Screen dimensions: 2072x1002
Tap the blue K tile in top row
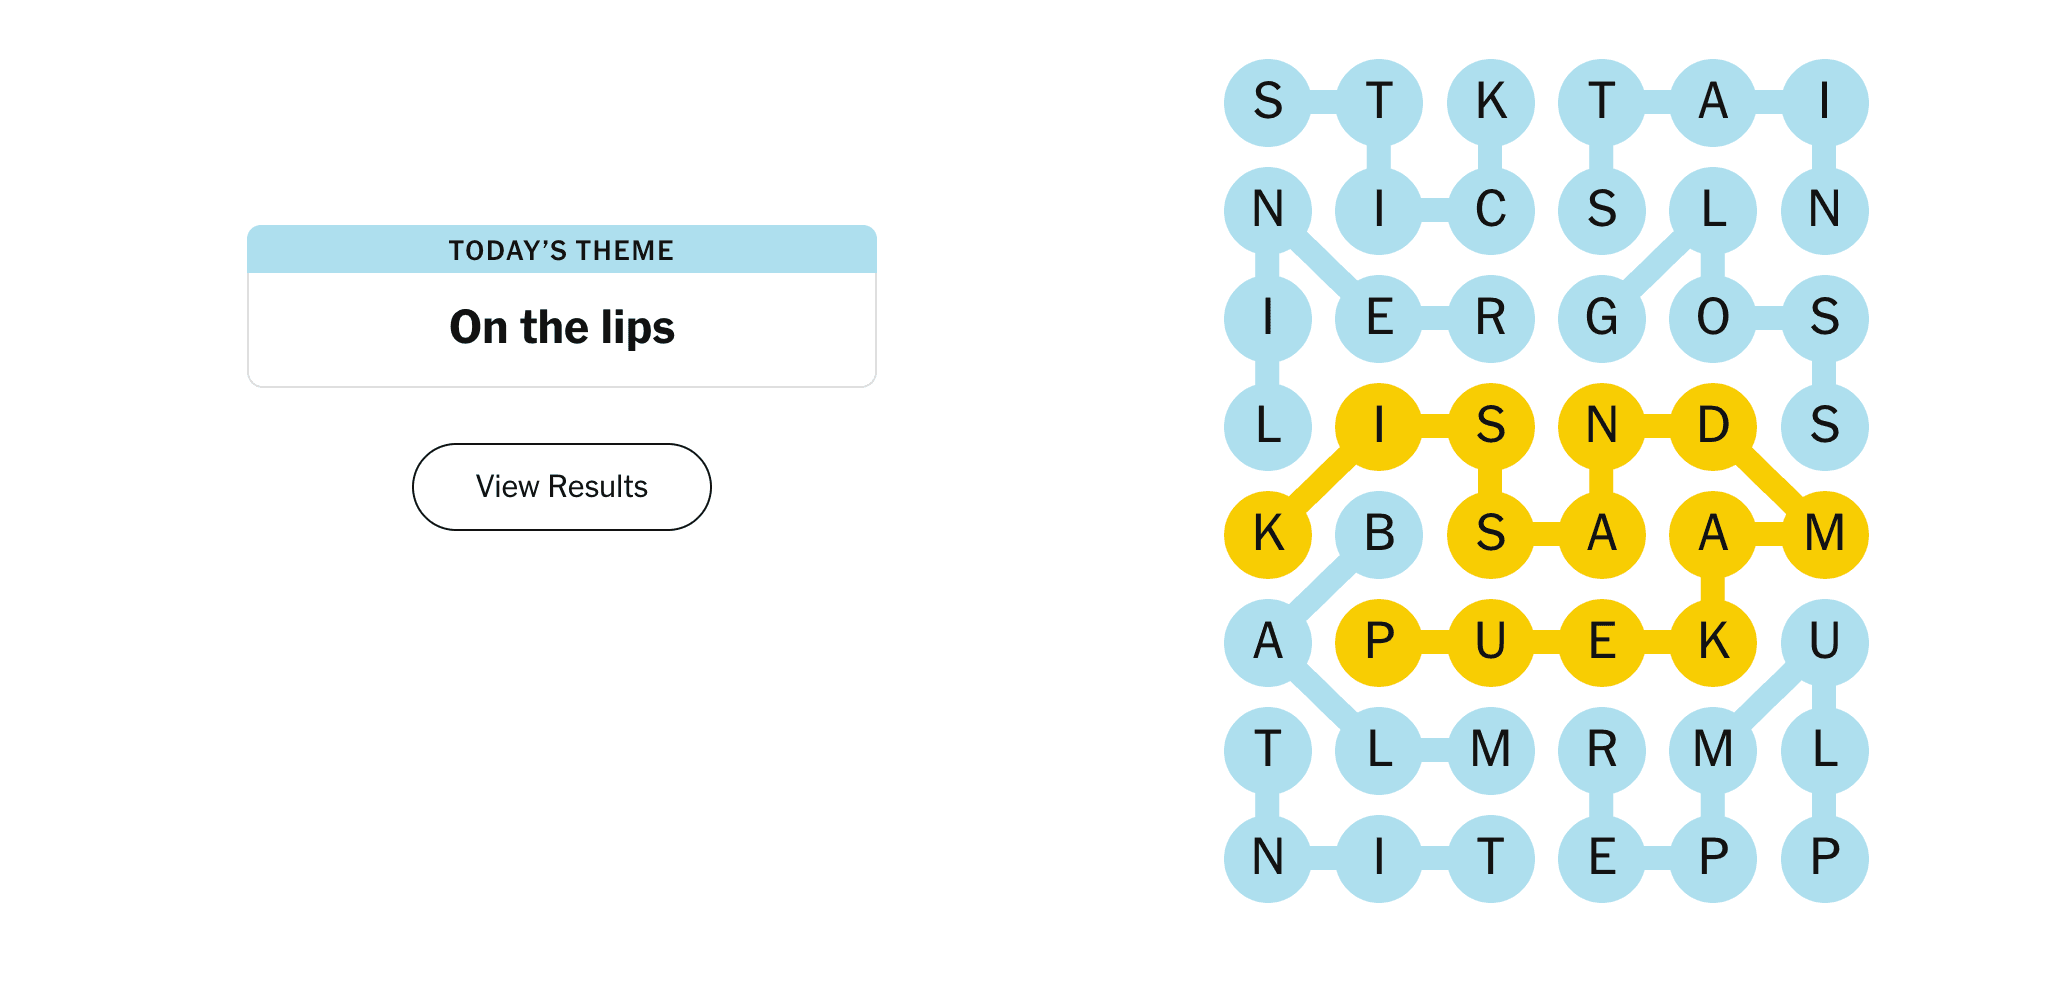[x=1491, y=102]
